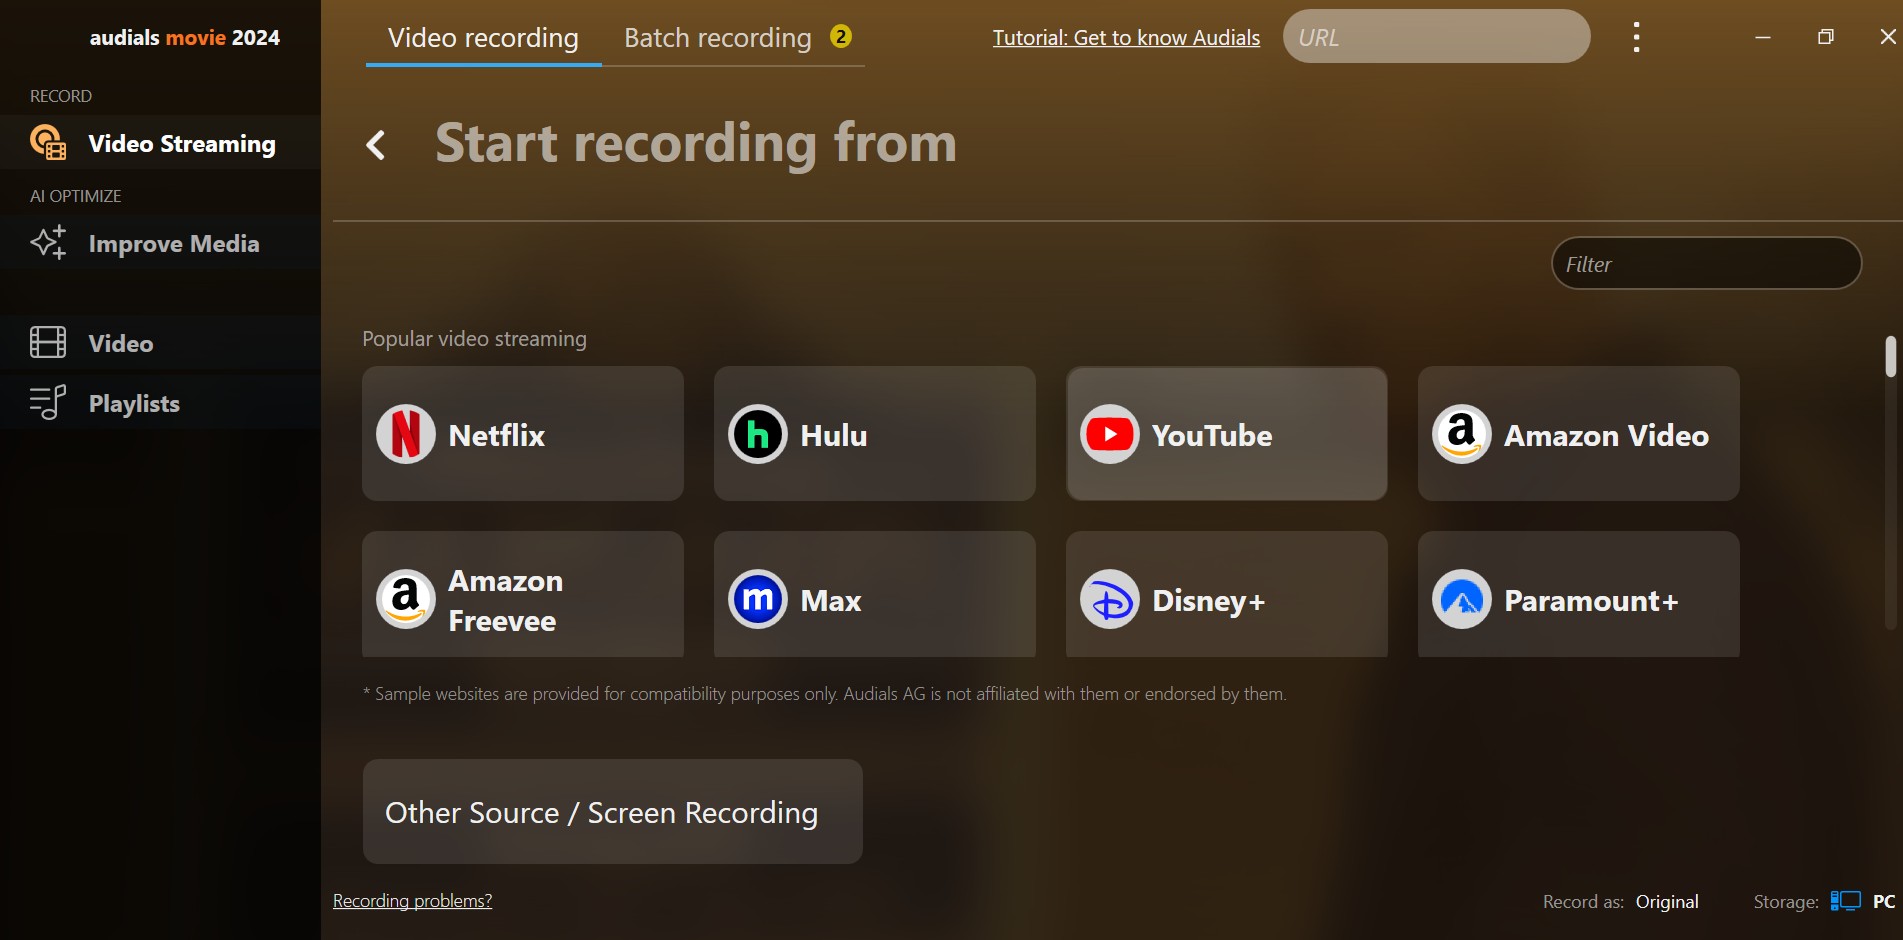Click the Paramount+ mountain logo icon

(x=1462, y=599)
